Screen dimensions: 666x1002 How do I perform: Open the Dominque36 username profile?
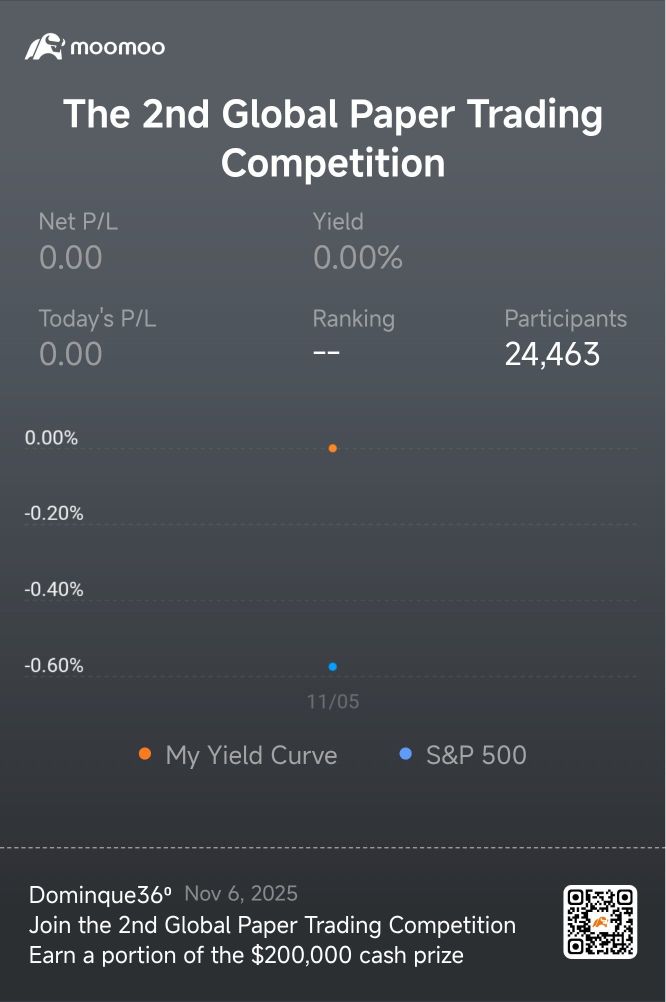pyautogui.click(x=100, y=894)
